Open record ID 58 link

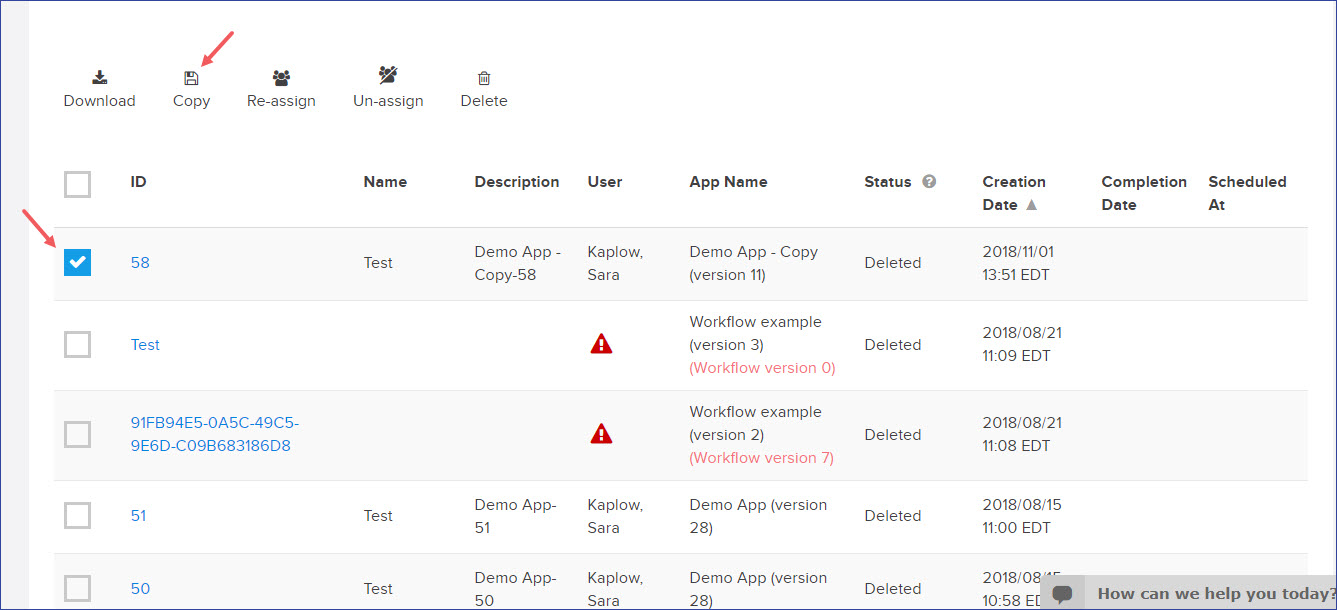[140, 263]
